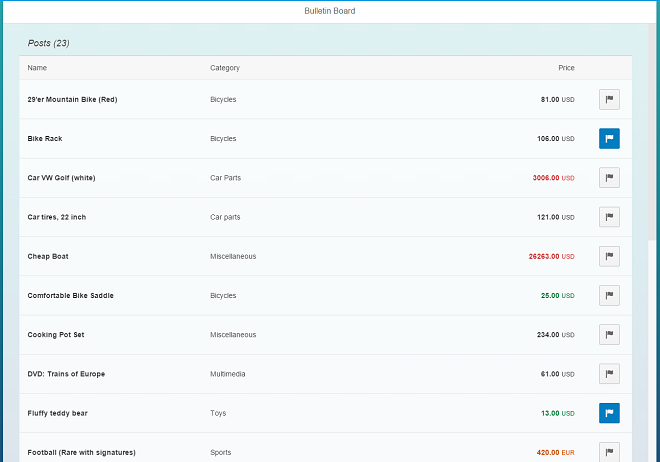Flag the DVD: Trains of Europe post
Screen dimensions: 660x462
(609, 374)
